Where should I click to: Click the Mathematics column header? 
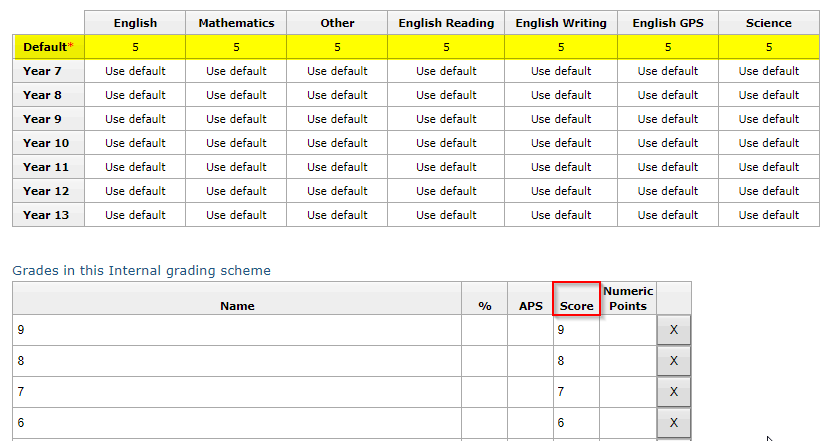tap(236, 23)
